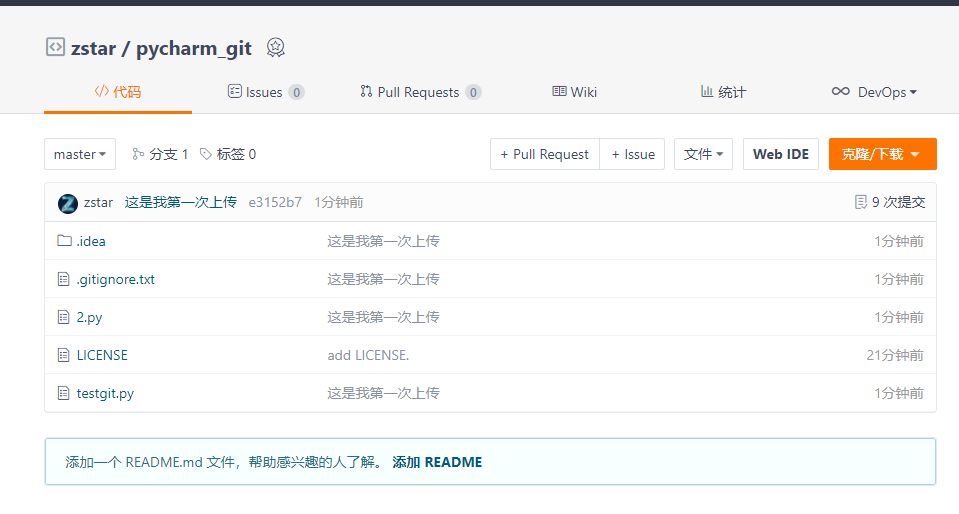Viewport: 959px width, 514px height.
Task: Click the zstar avatar in the commit row
Action: click(x=68, y=203)
